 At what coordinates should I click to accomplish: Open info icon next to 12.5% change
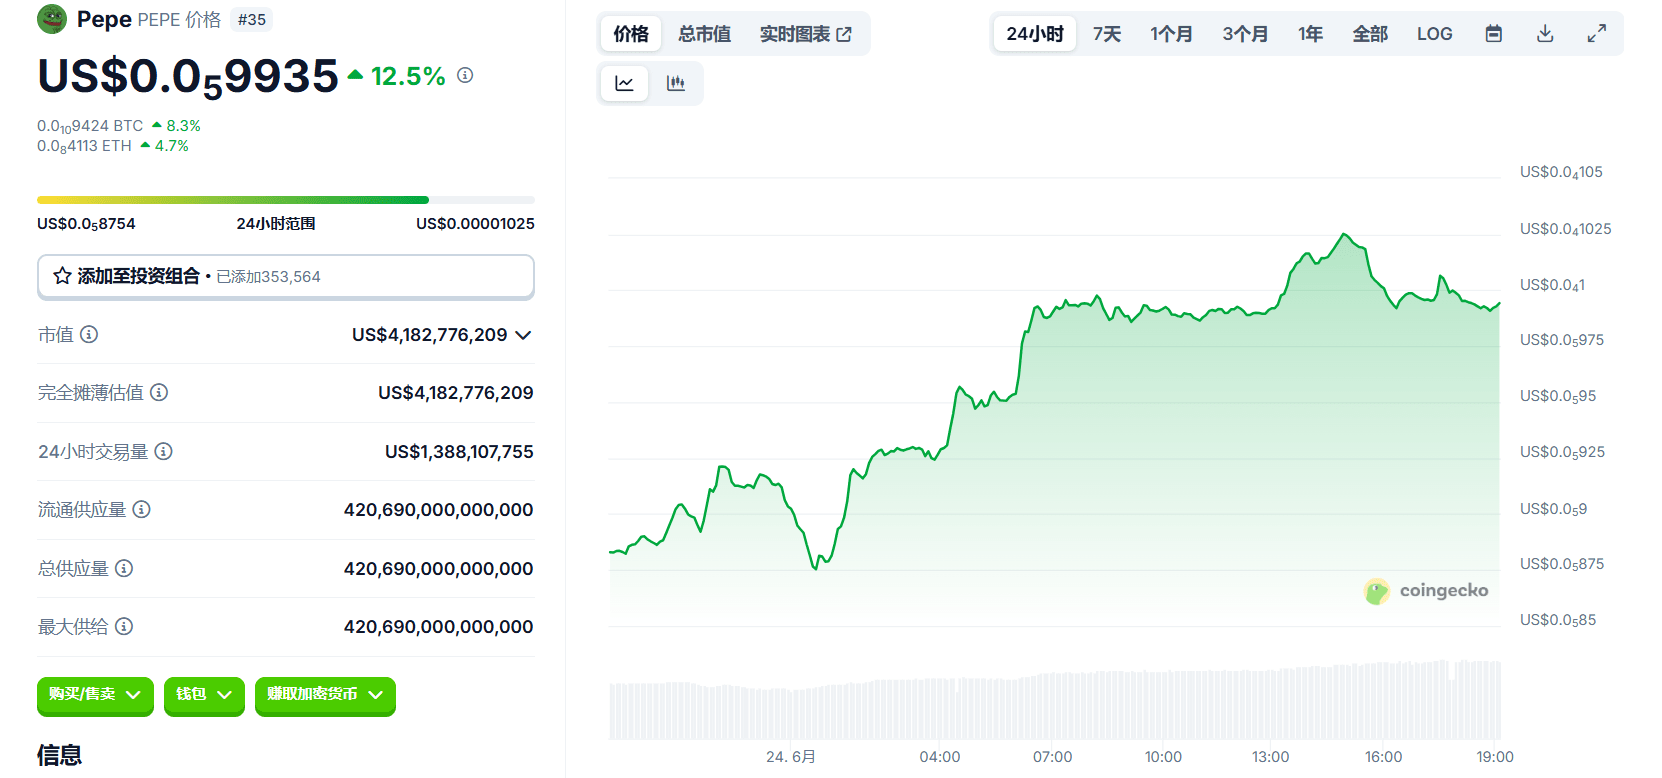465,75
